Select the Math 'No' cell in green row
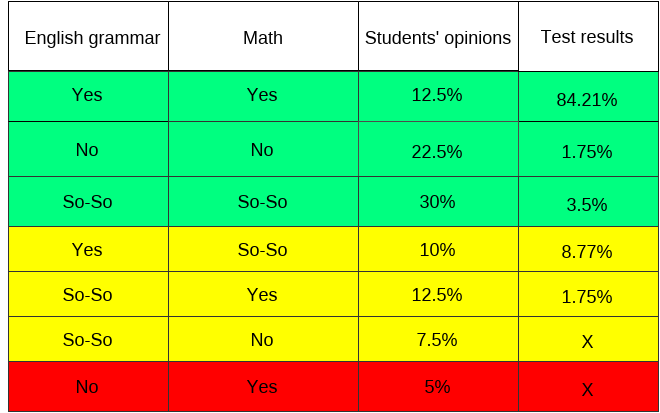The image size is (660, 413). (262, 150)
